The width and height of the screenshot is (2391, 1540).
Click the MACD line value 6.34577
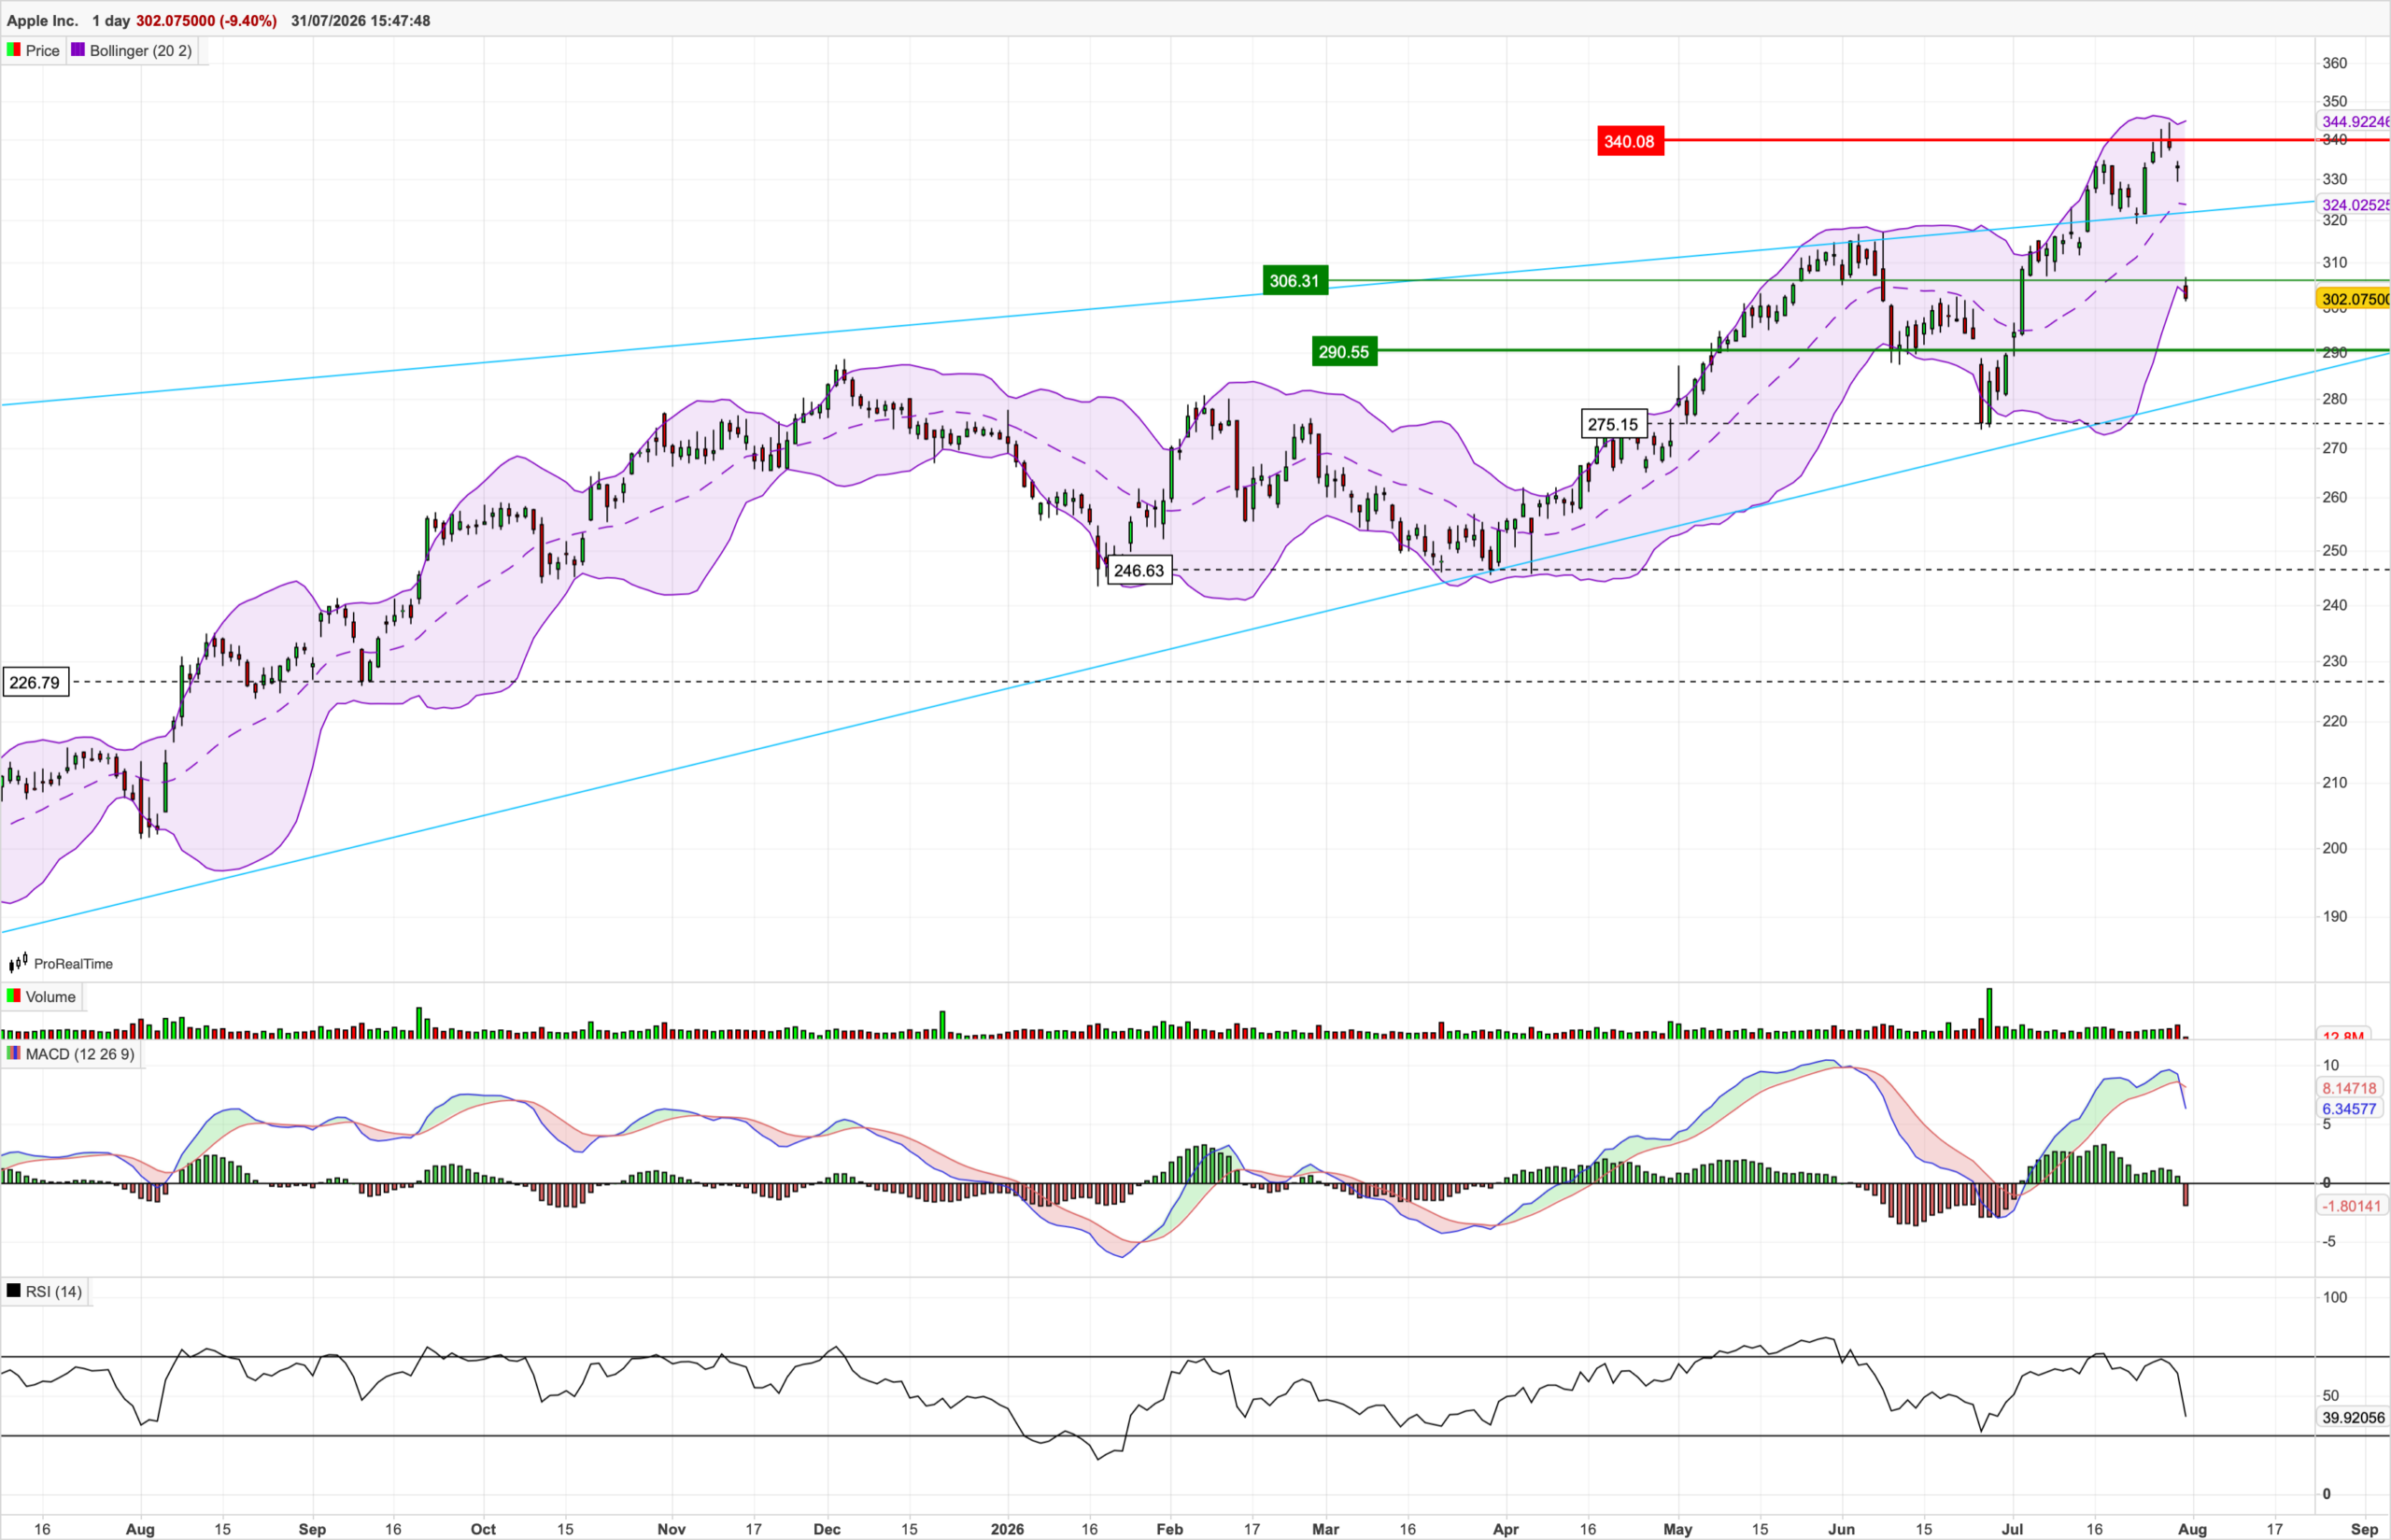pyautogui.click(x=2349, y=1109)
